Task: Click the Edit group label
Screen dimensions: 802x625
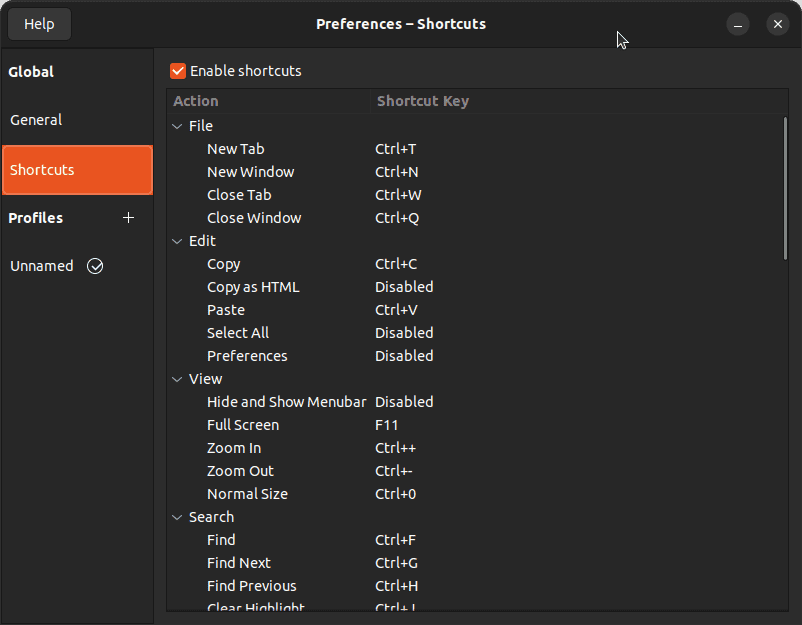Action: [202, 241]
